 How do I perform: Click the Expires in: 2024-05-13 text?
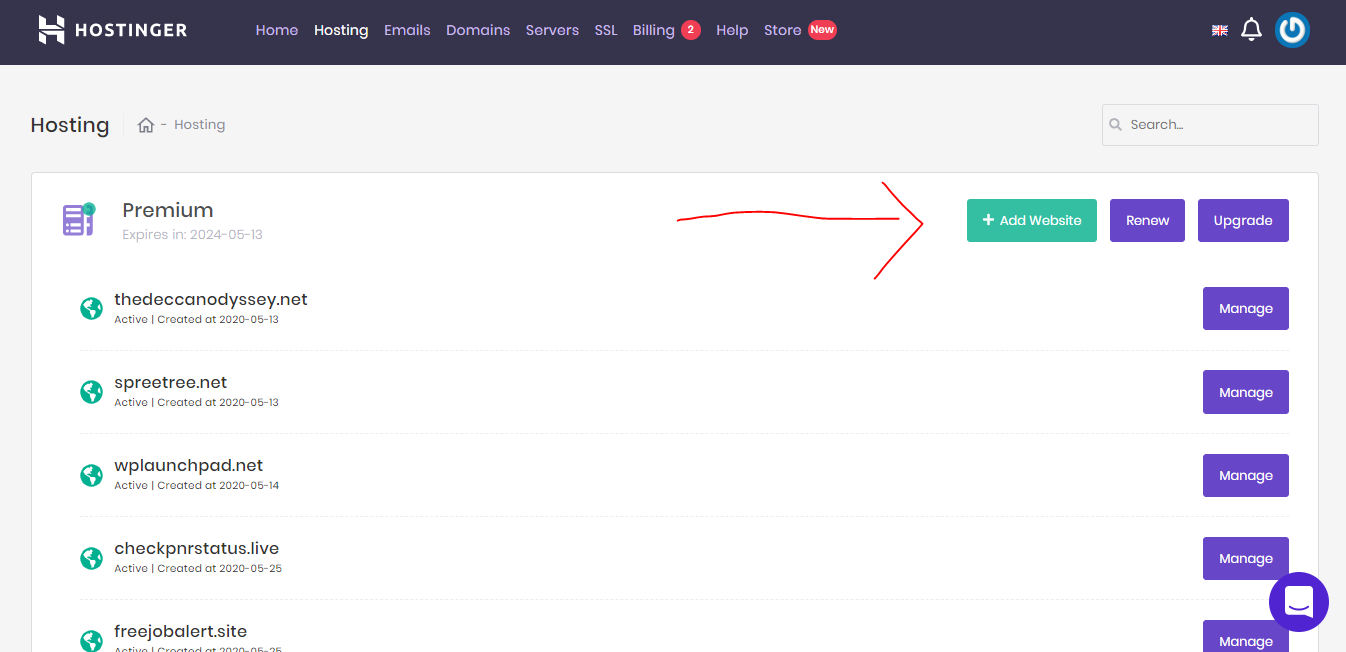(x=192, y=235)
